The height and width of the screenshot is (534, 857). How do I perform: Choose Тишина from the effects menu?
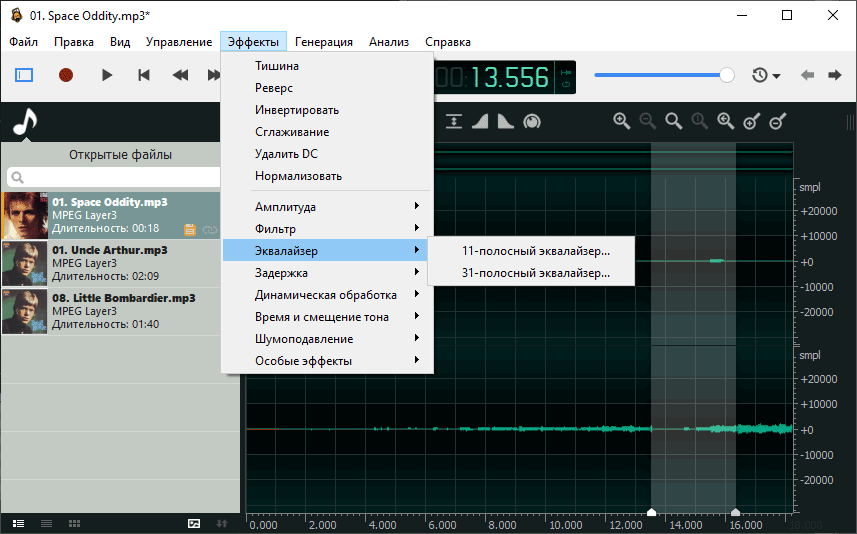(327, 66)
